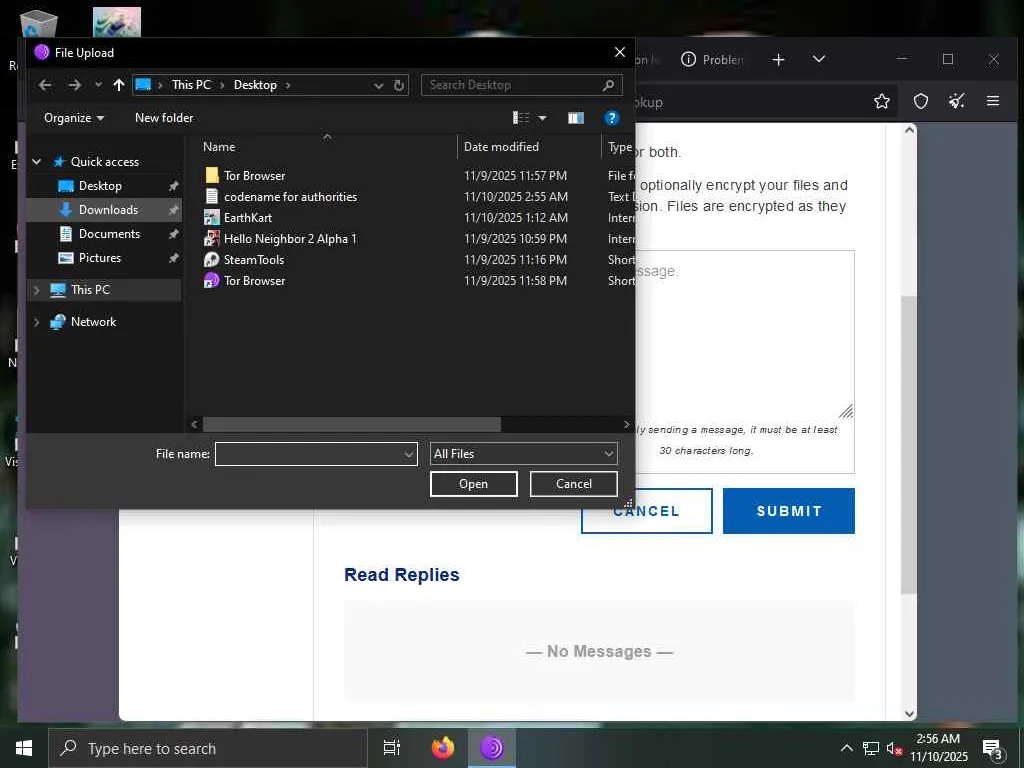1024x768 pixels.
Task: Click Open button in dialog
Action: pyautogui.click(x=473, y=484)
